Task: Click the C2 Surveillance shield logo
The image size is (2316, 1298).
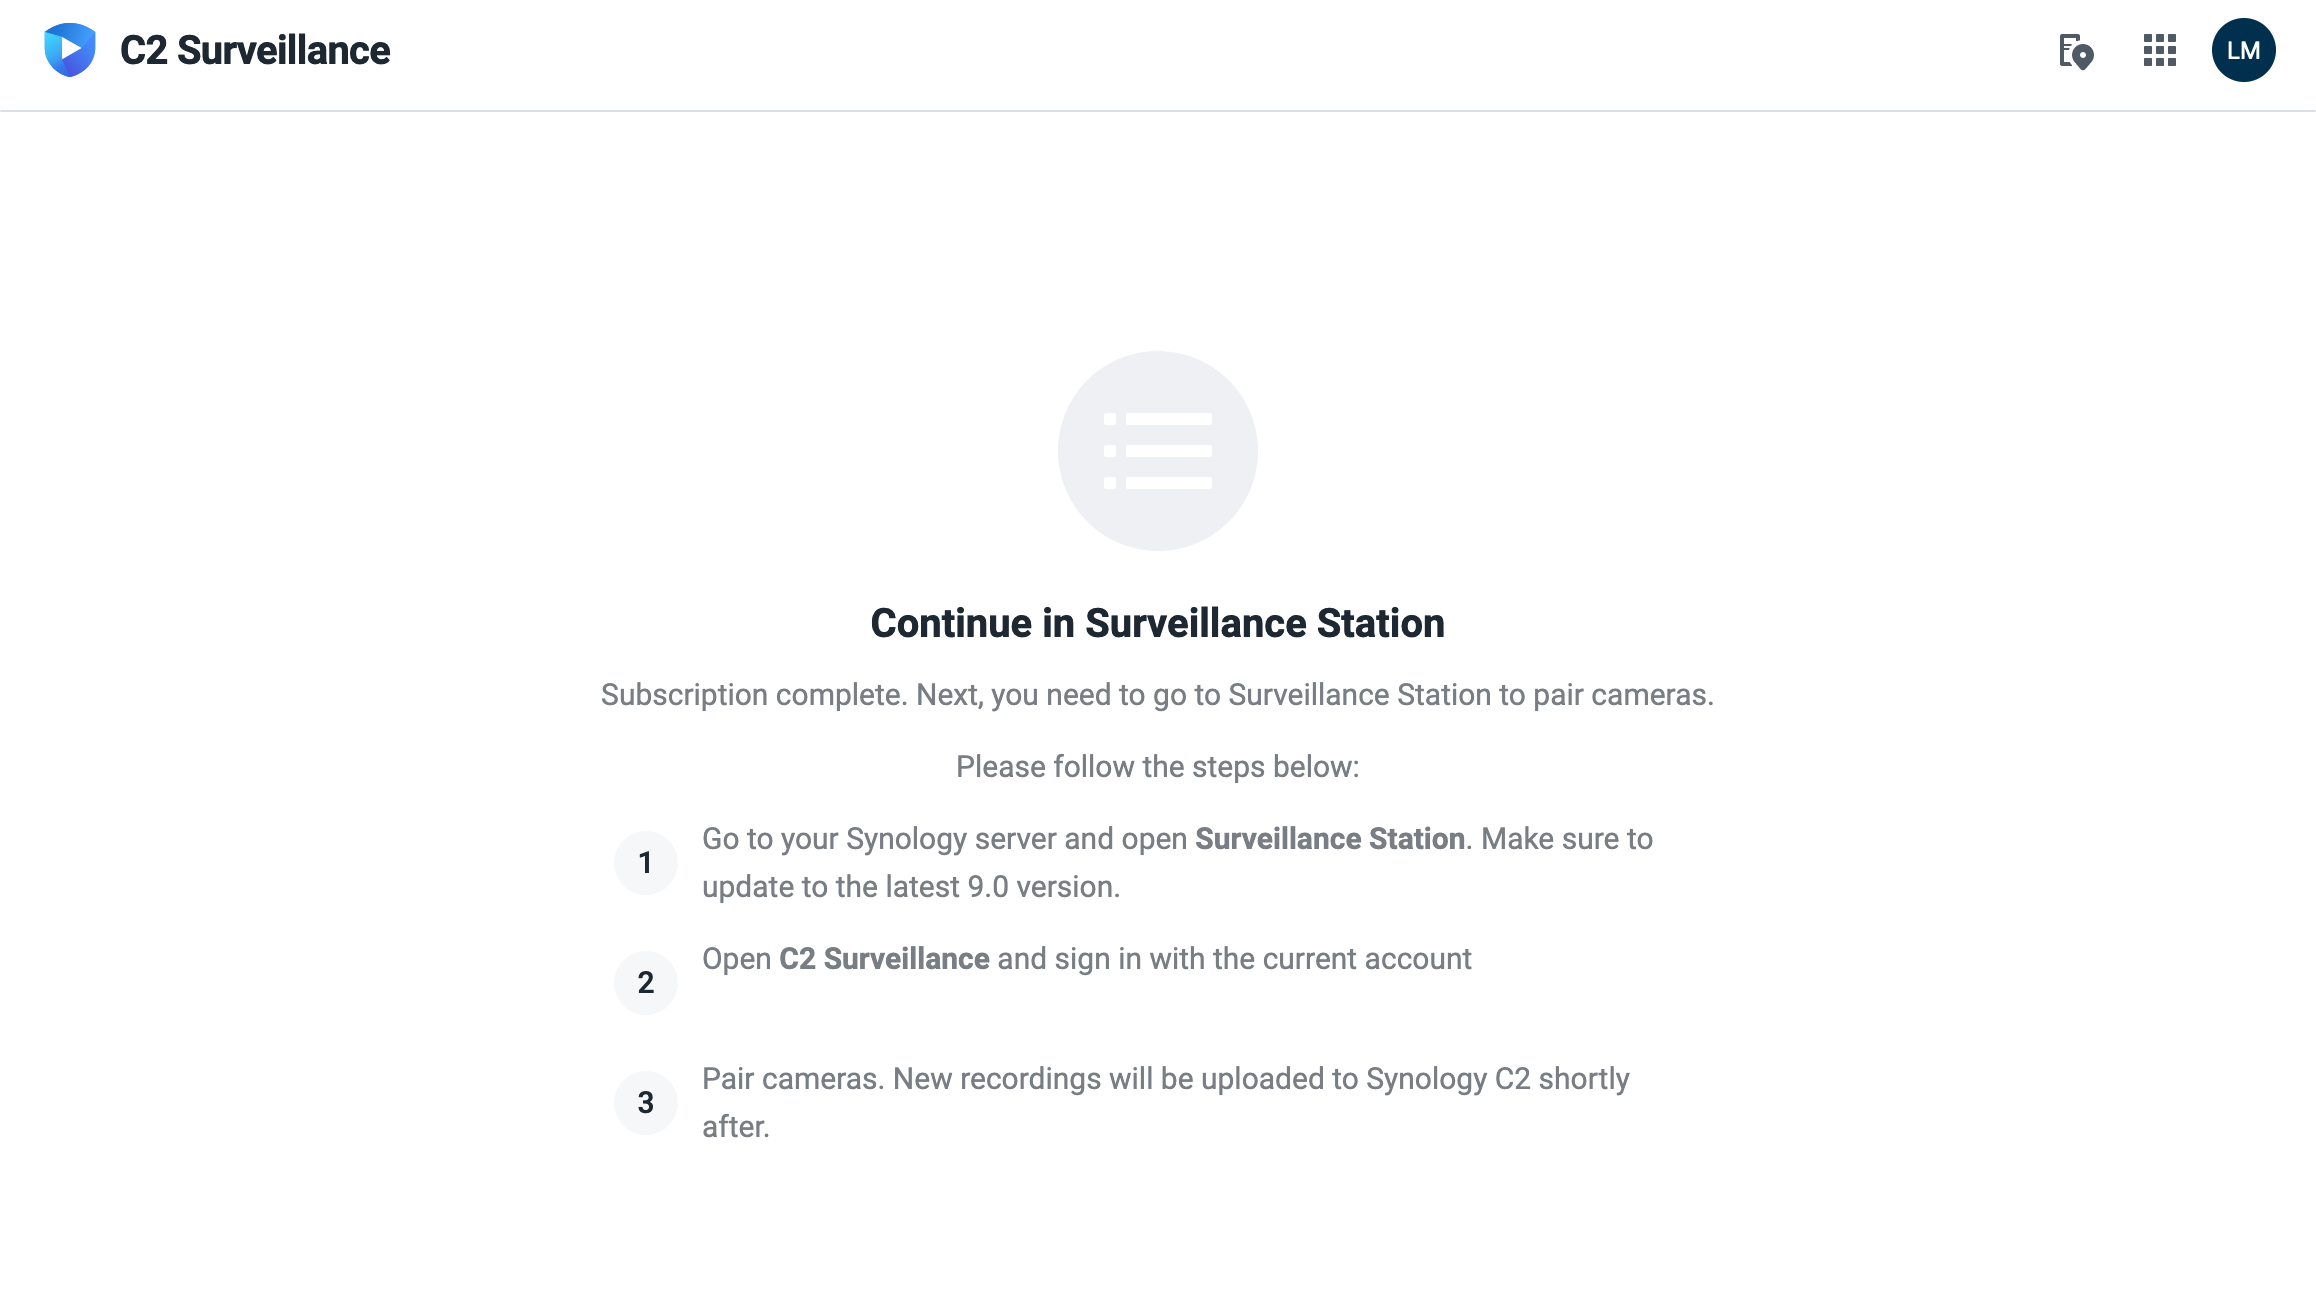Action: pos(70,50)
